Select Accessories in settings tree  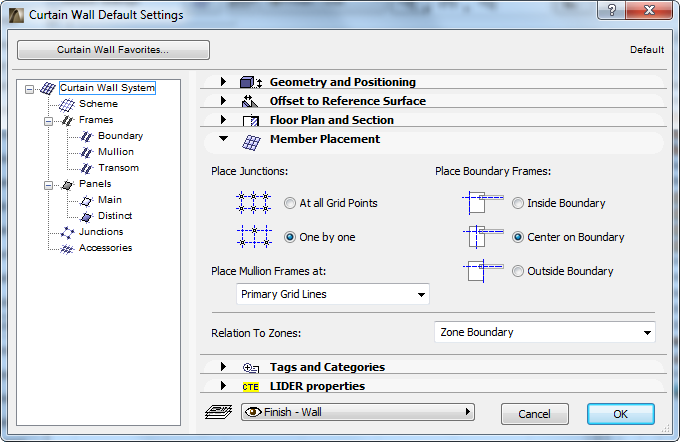tap(105, 248)
